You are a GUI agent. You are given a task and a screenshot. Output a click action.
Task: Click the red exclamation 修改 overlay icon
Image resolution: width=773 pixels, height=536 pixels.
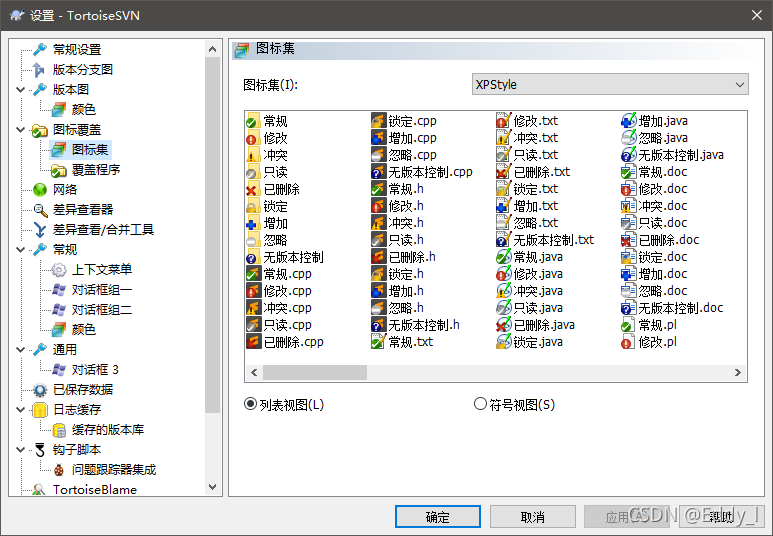(253, 138)
